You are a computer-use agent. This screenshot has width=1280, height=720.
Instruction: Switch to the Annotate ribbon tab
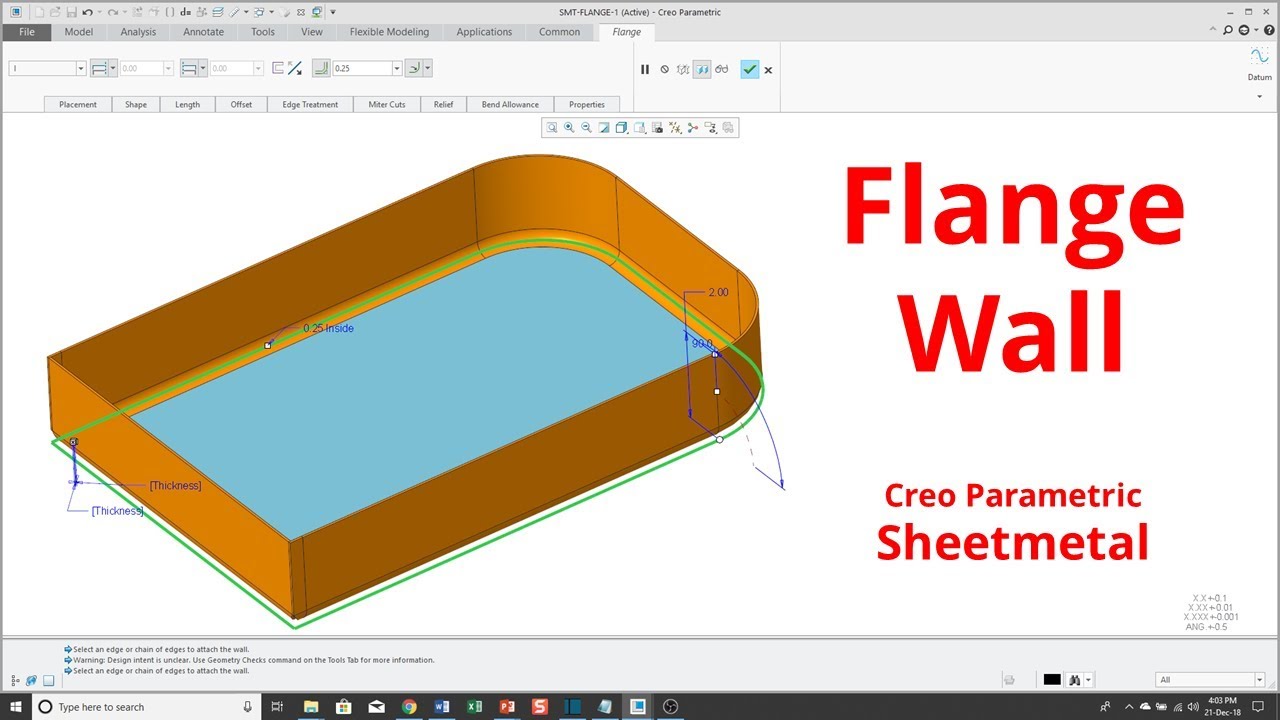(204, 32)
